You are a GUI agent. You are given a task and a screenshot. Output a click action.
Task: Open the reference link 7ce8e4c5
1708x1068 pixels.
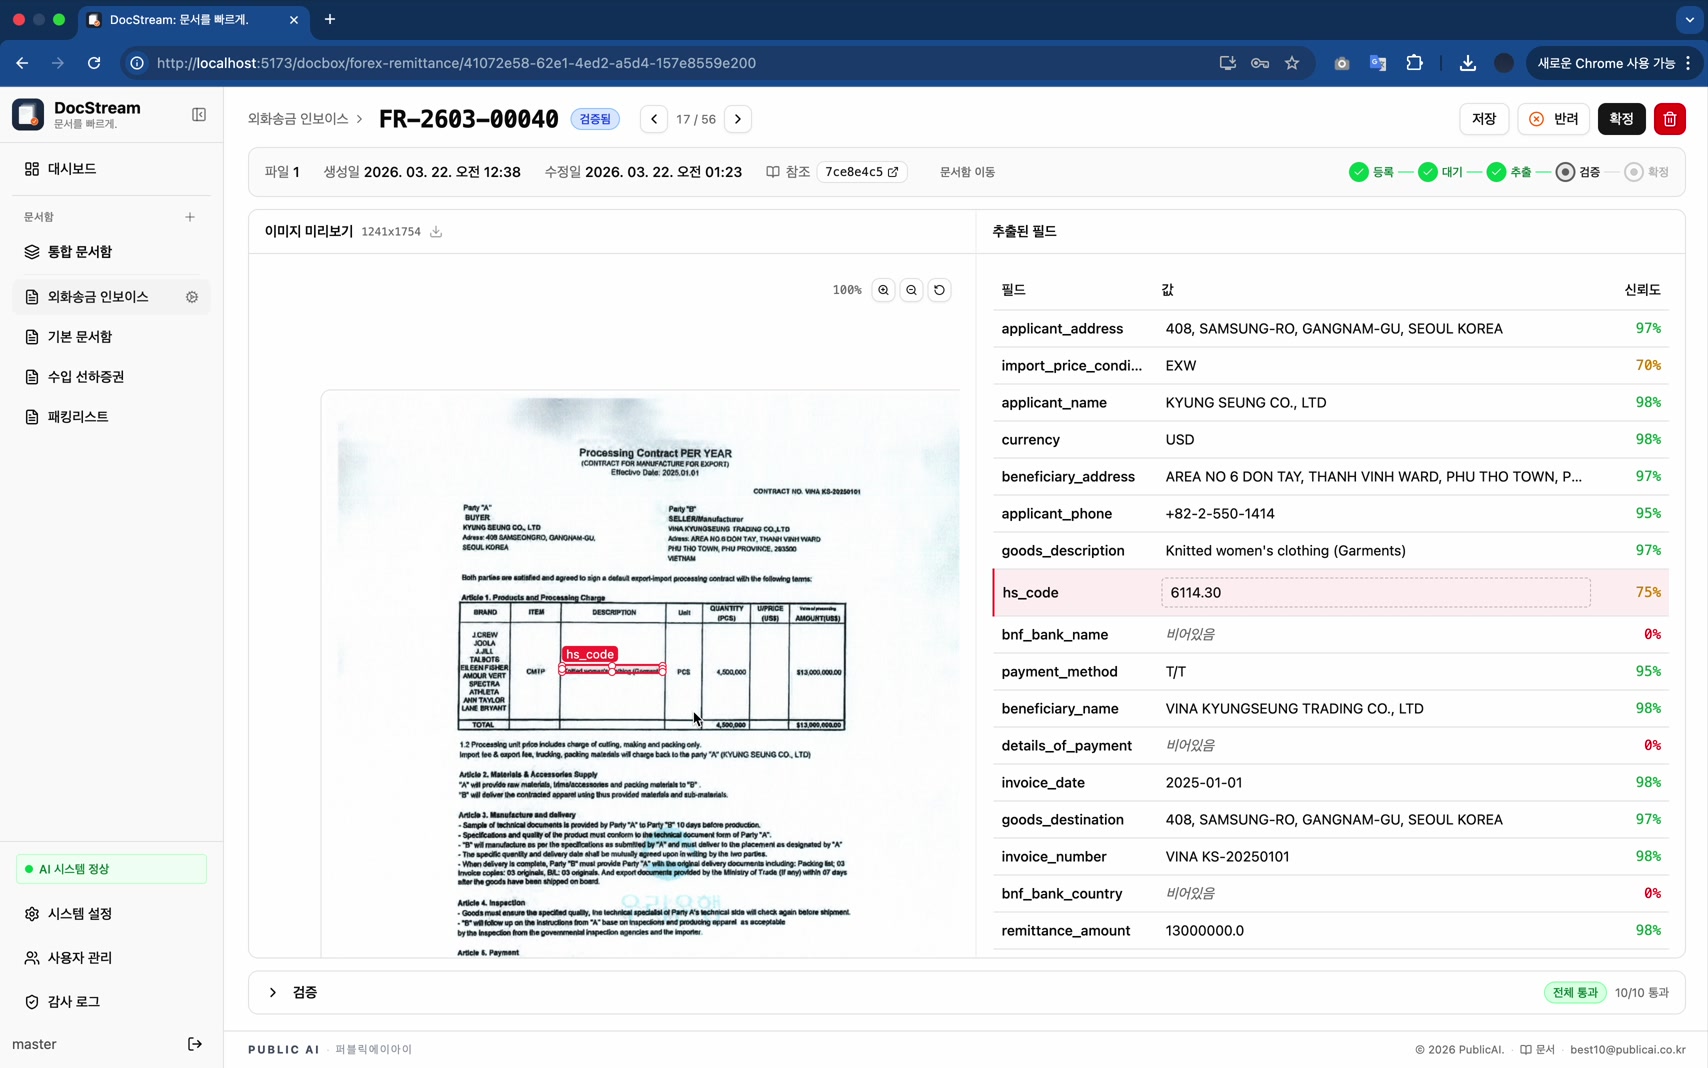click(861, 172)
